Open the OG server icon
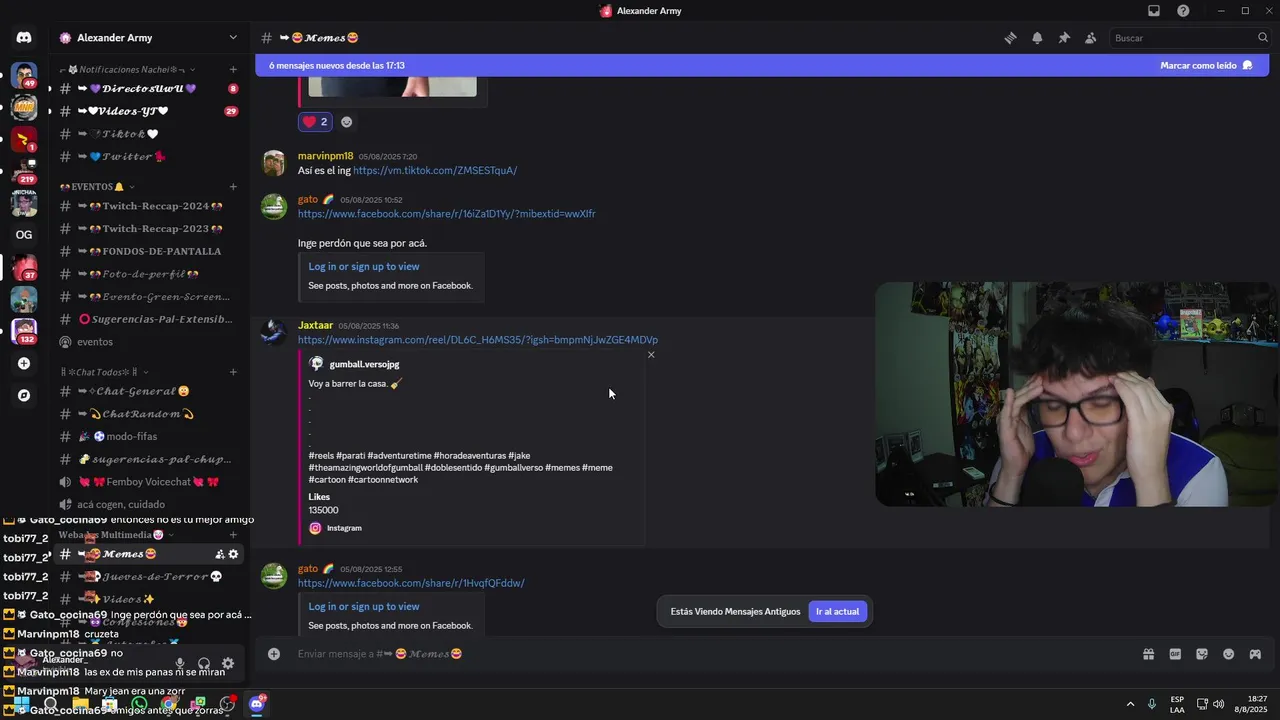Screen dimensions: 1280x720 tap(24, 235)
